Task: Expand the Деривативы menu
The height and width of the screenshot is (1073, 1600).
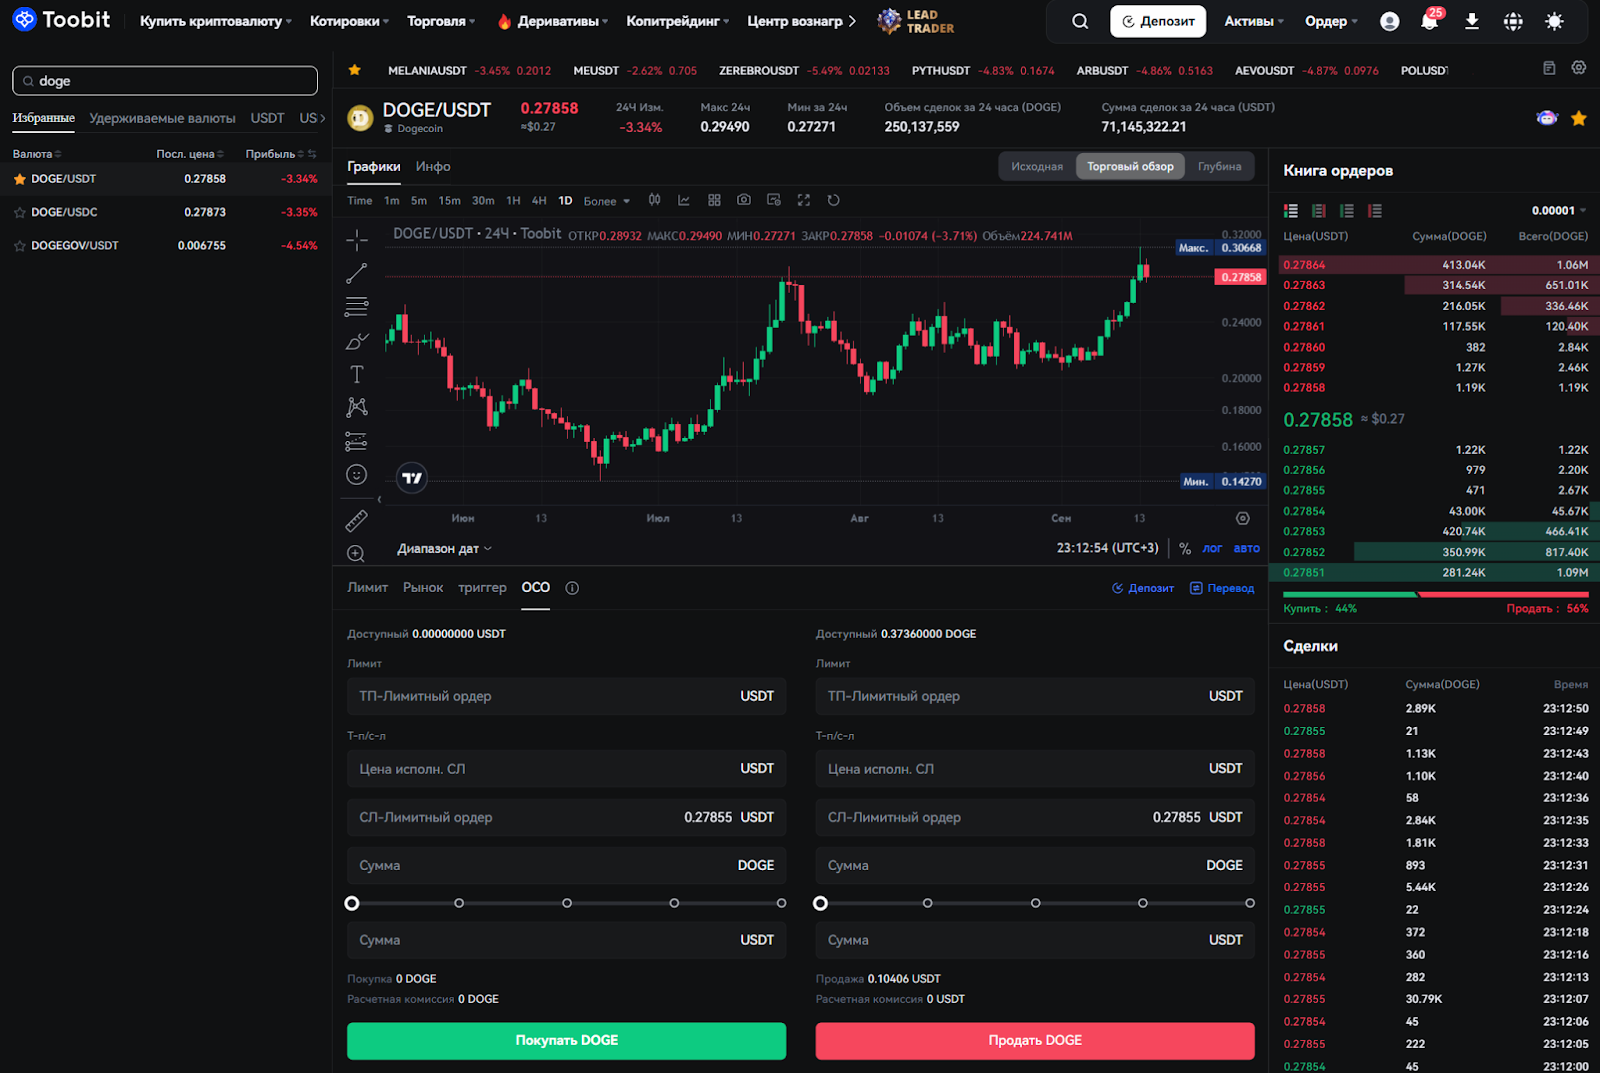Action: coord(553,21)
